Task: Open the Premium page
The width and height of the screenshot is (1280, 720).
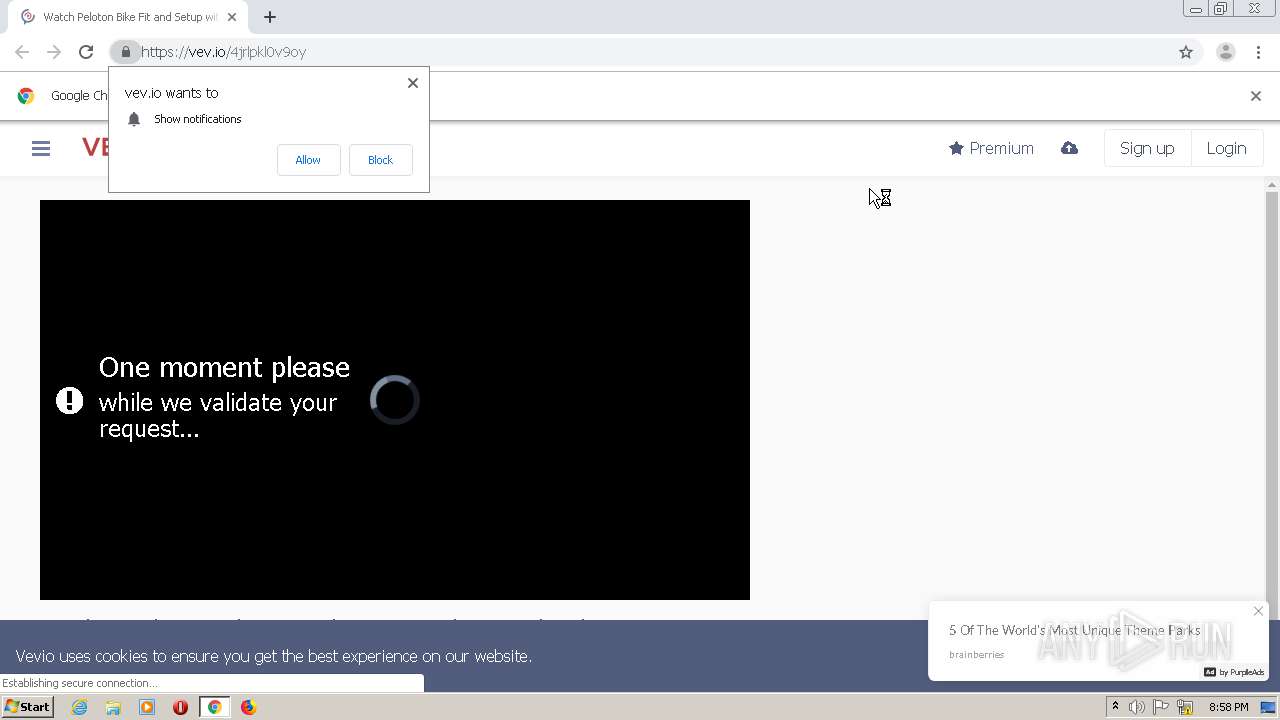Action: (x=991, y=148)
